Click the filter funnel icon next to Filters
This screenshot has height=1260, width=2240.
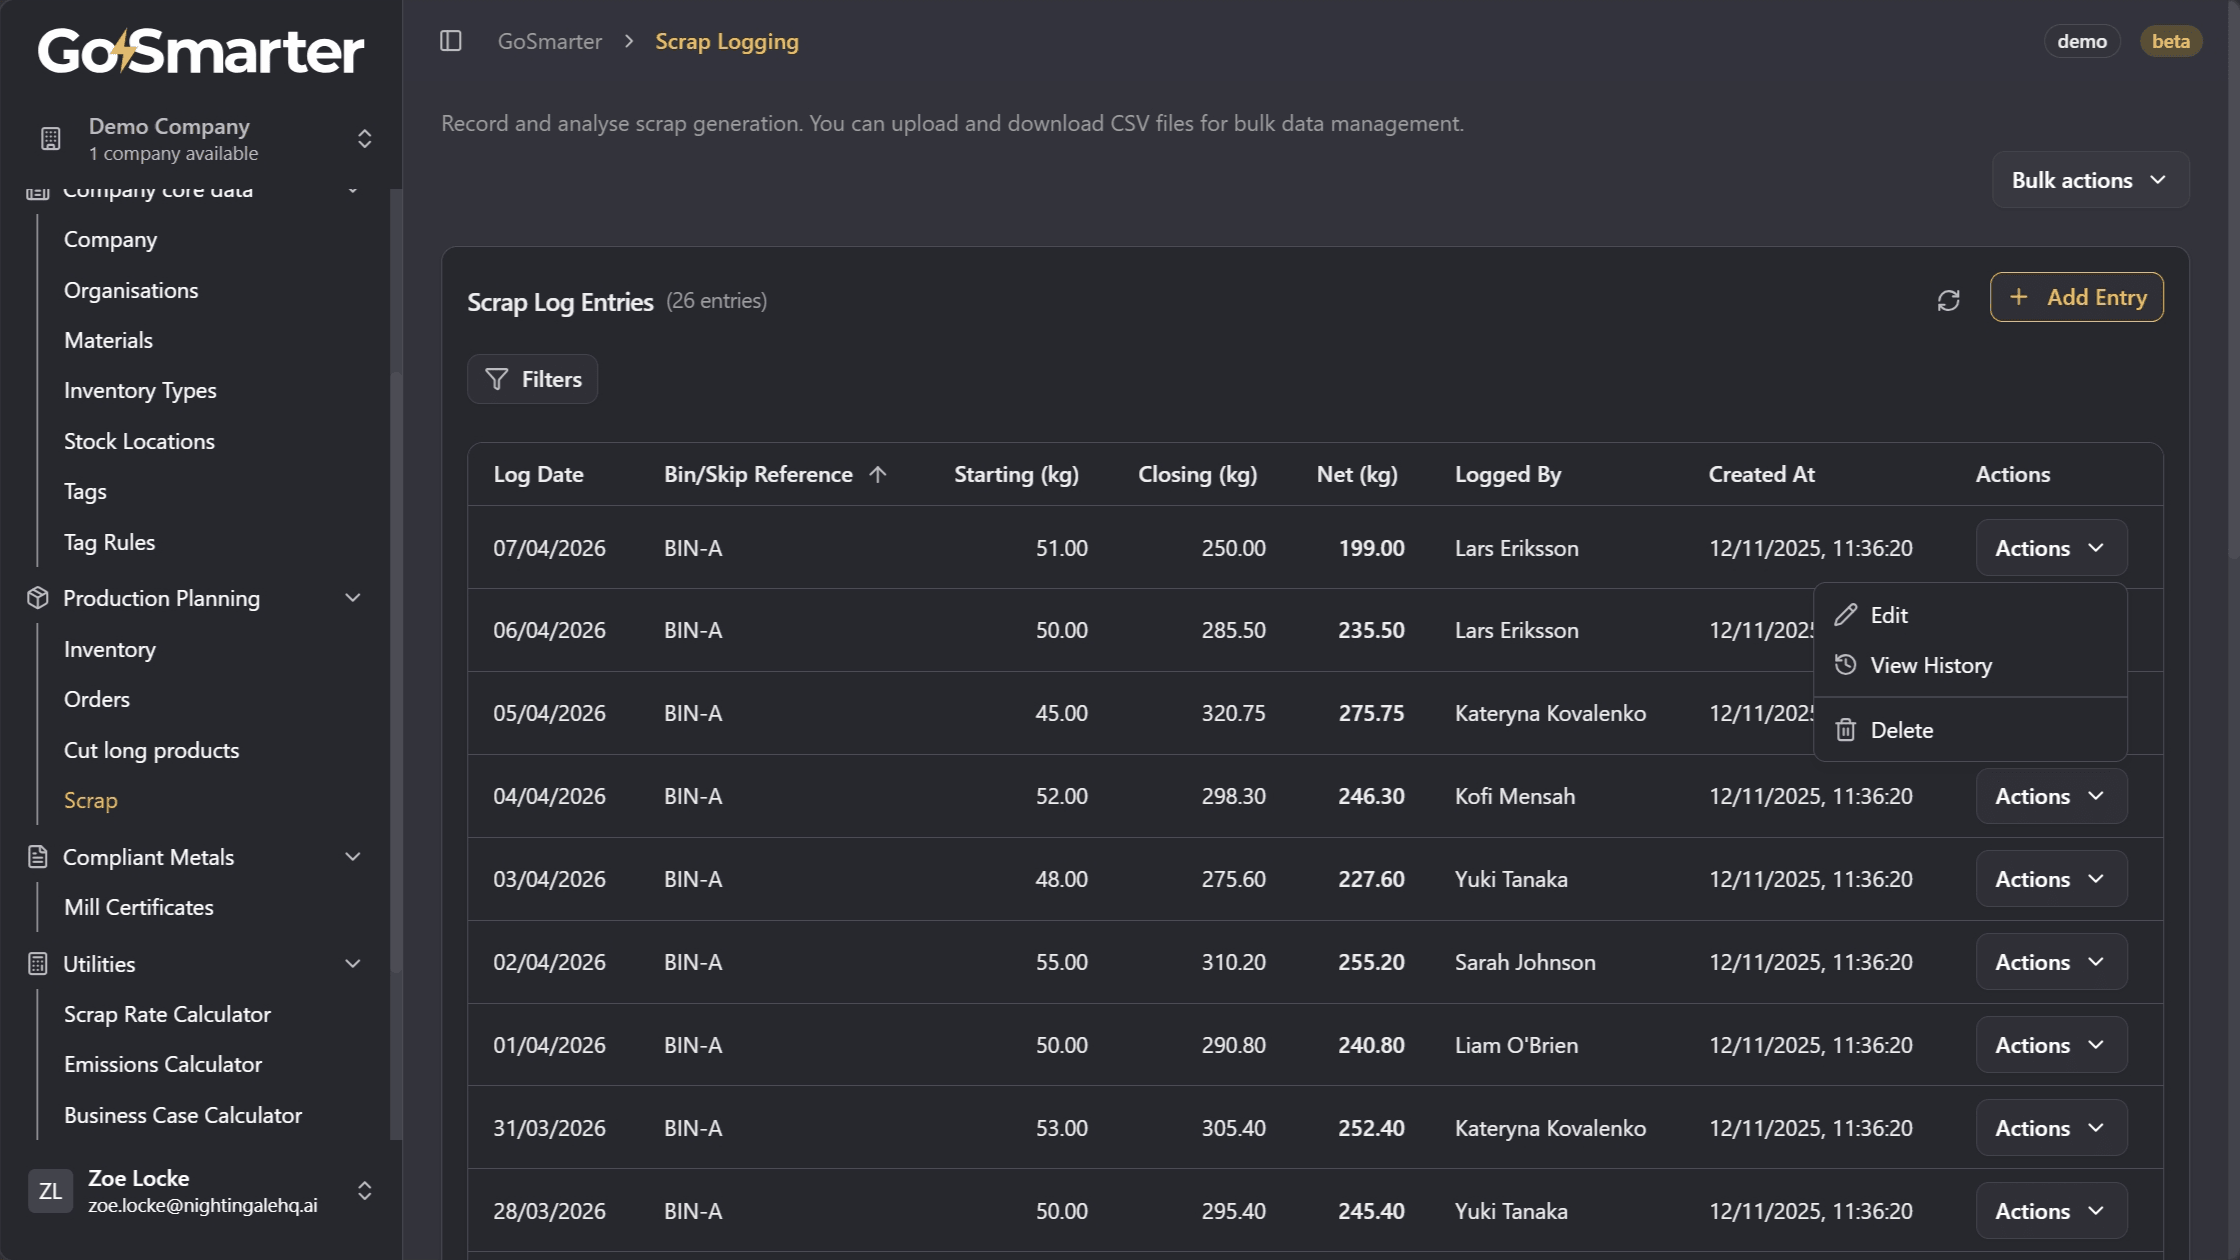(x=497, y=379)
